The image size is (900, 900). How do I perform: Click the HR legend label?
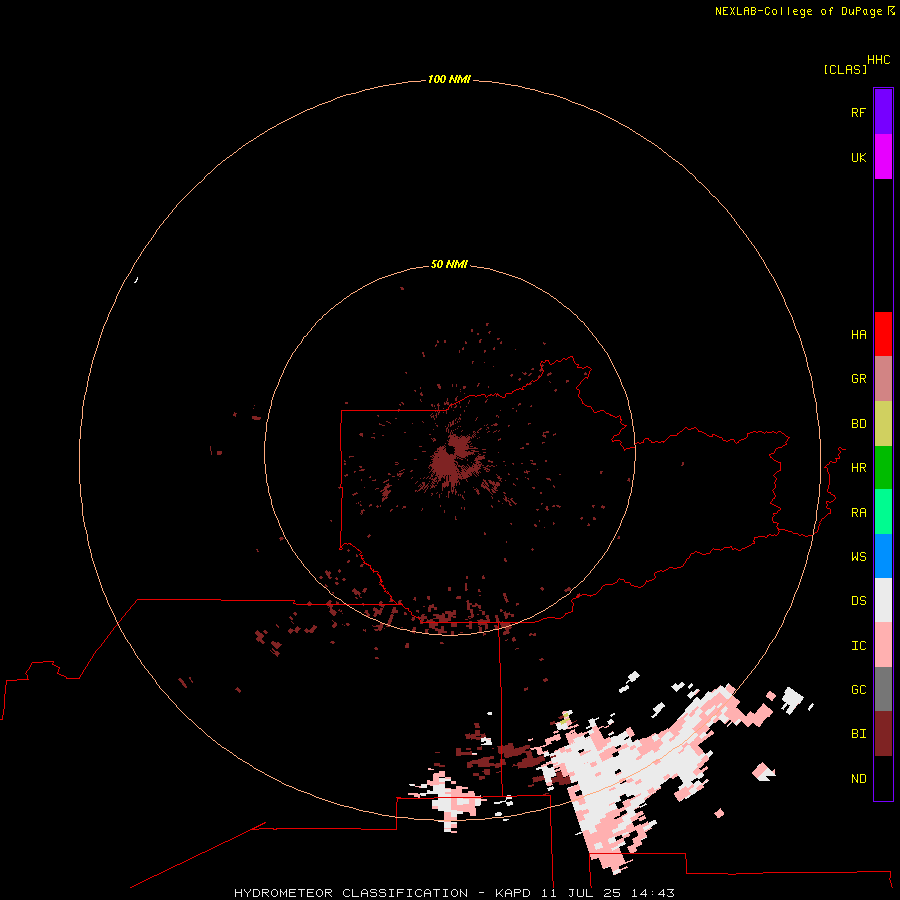click(859, 468)
